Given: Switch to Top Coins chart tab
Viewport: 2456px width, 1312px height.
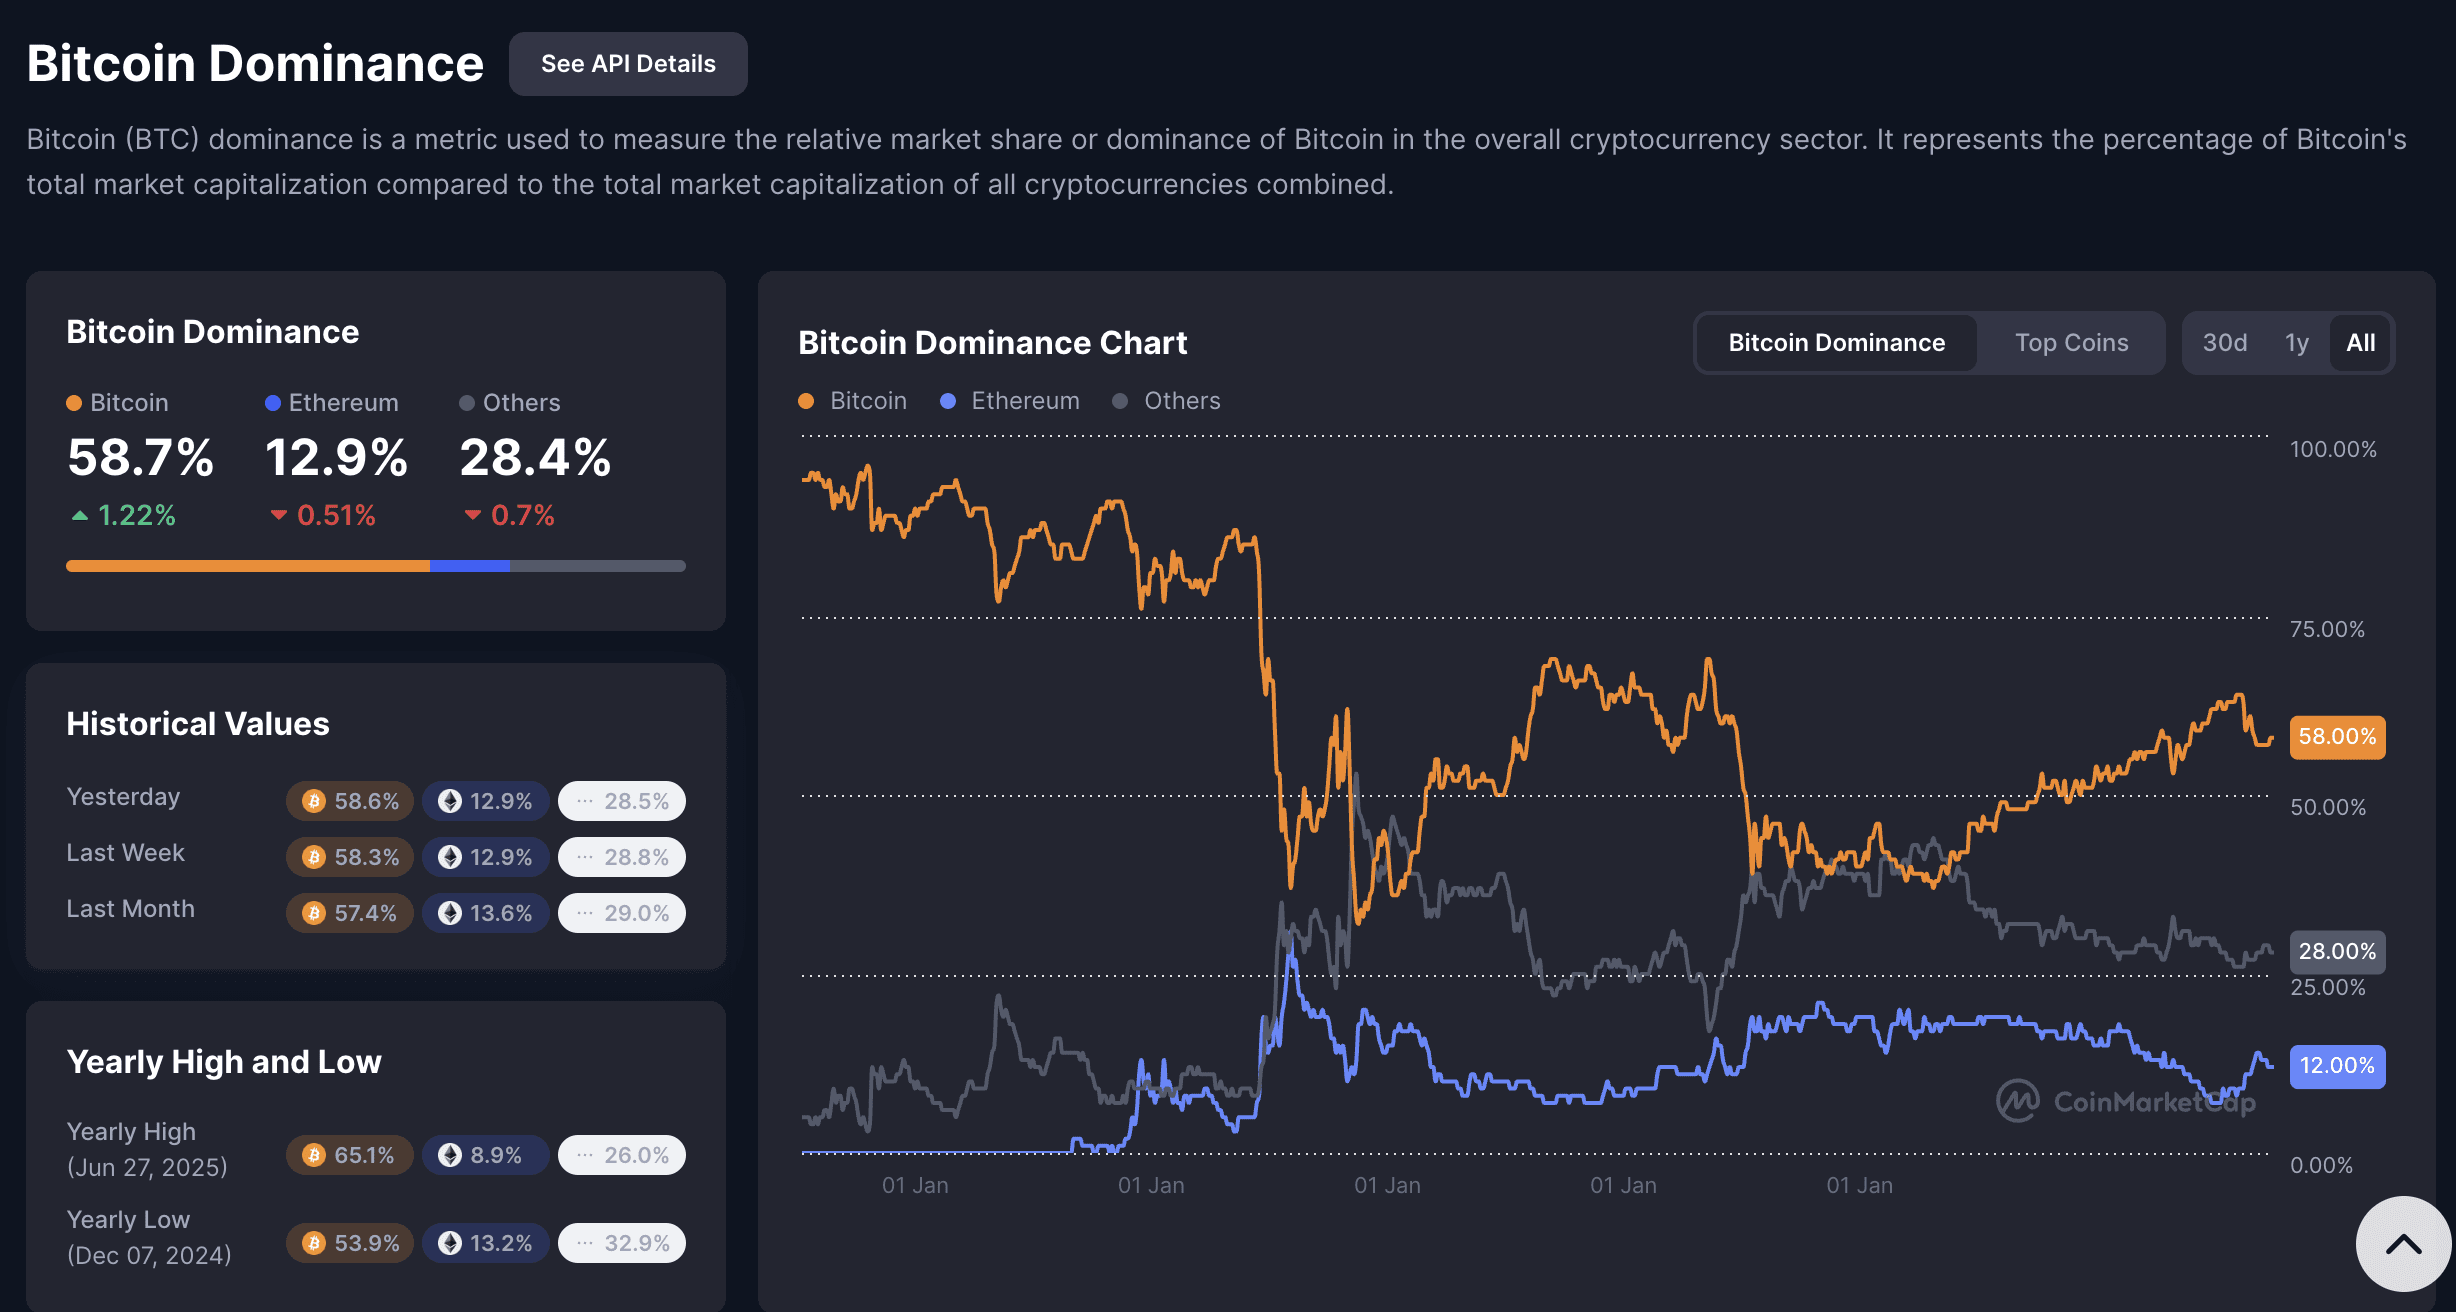Looking at the screenshot, I should click(x=2071, y=343).
